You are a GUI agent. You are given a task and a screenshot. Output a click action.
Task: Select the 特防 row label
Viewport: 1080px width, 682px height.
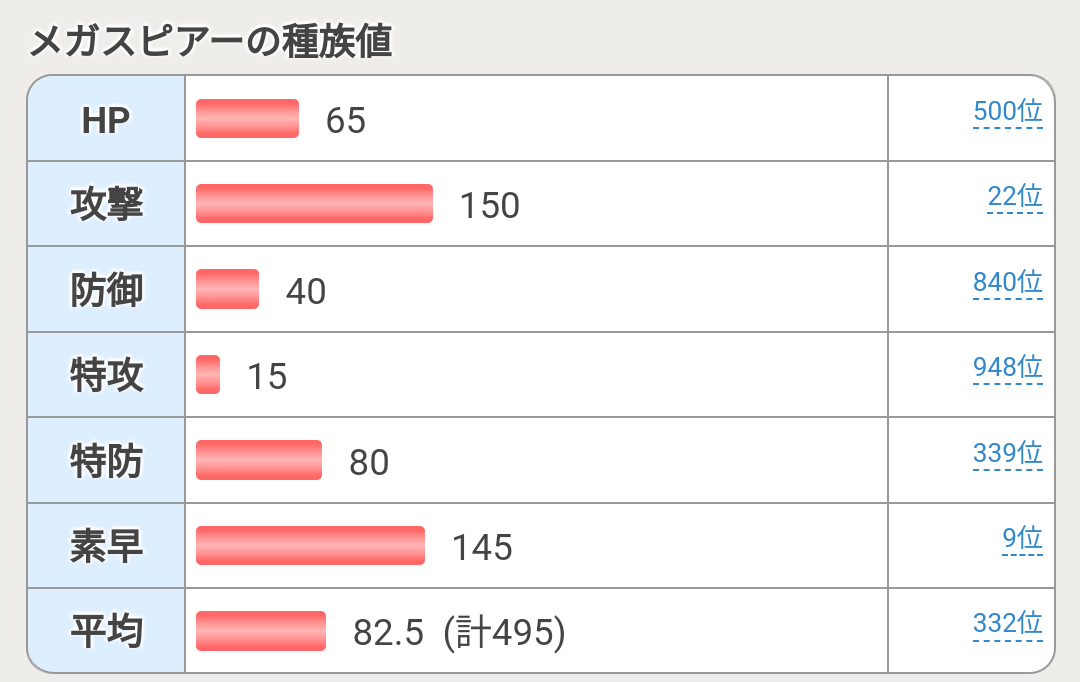(x=107, y=461)
